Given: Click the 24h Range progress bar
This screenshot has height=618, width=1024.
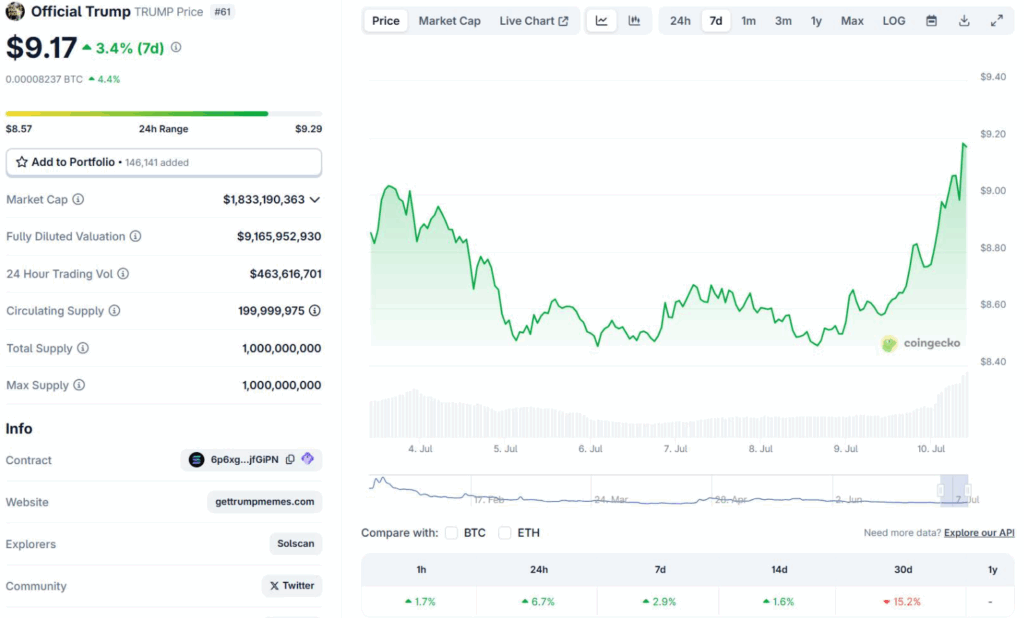Looking at the screenshot, I should click(x=164, y=114).
